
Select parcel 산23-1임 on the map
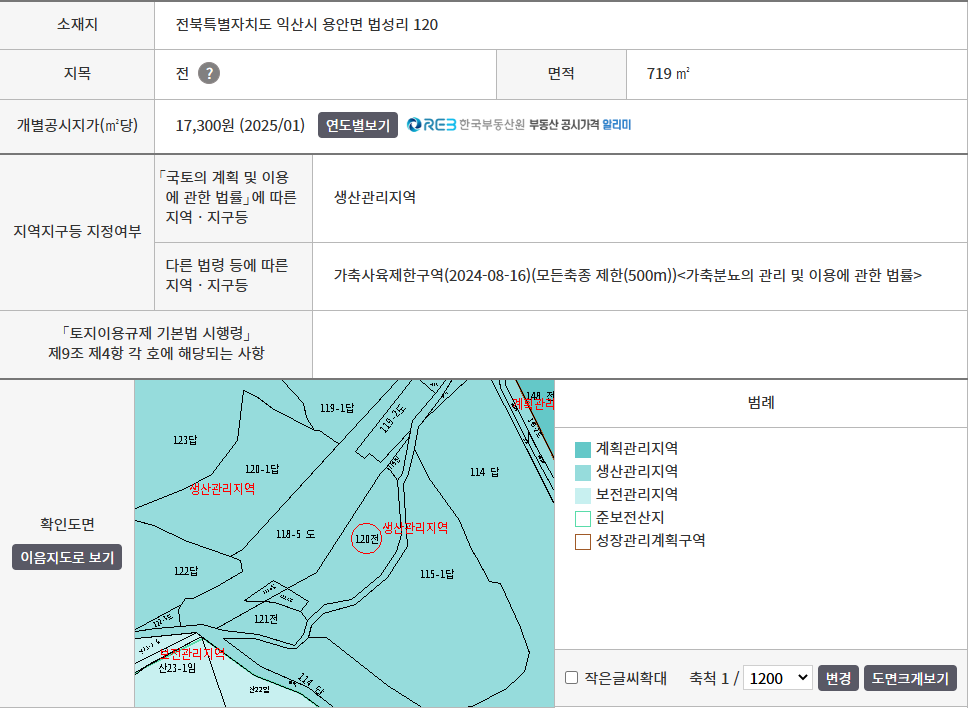click(179, 667)
